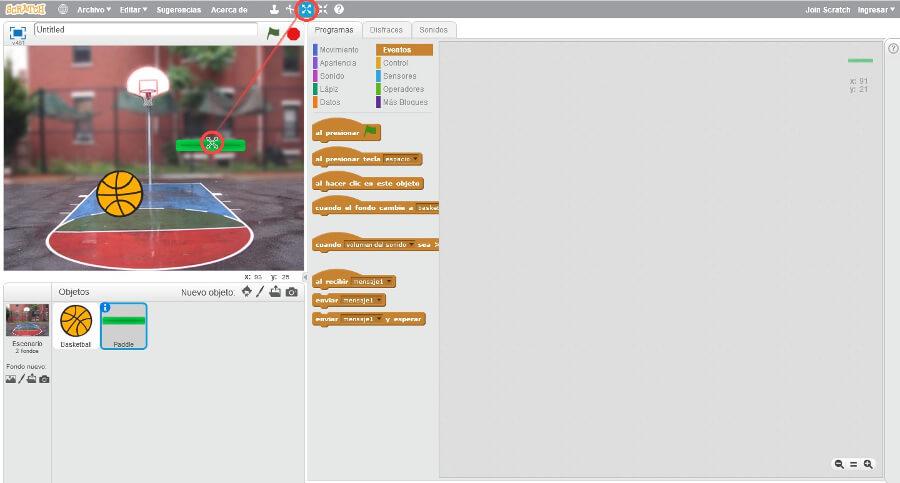Switch to the Programas tab
900x483 pixels.
tap(334, 30)
